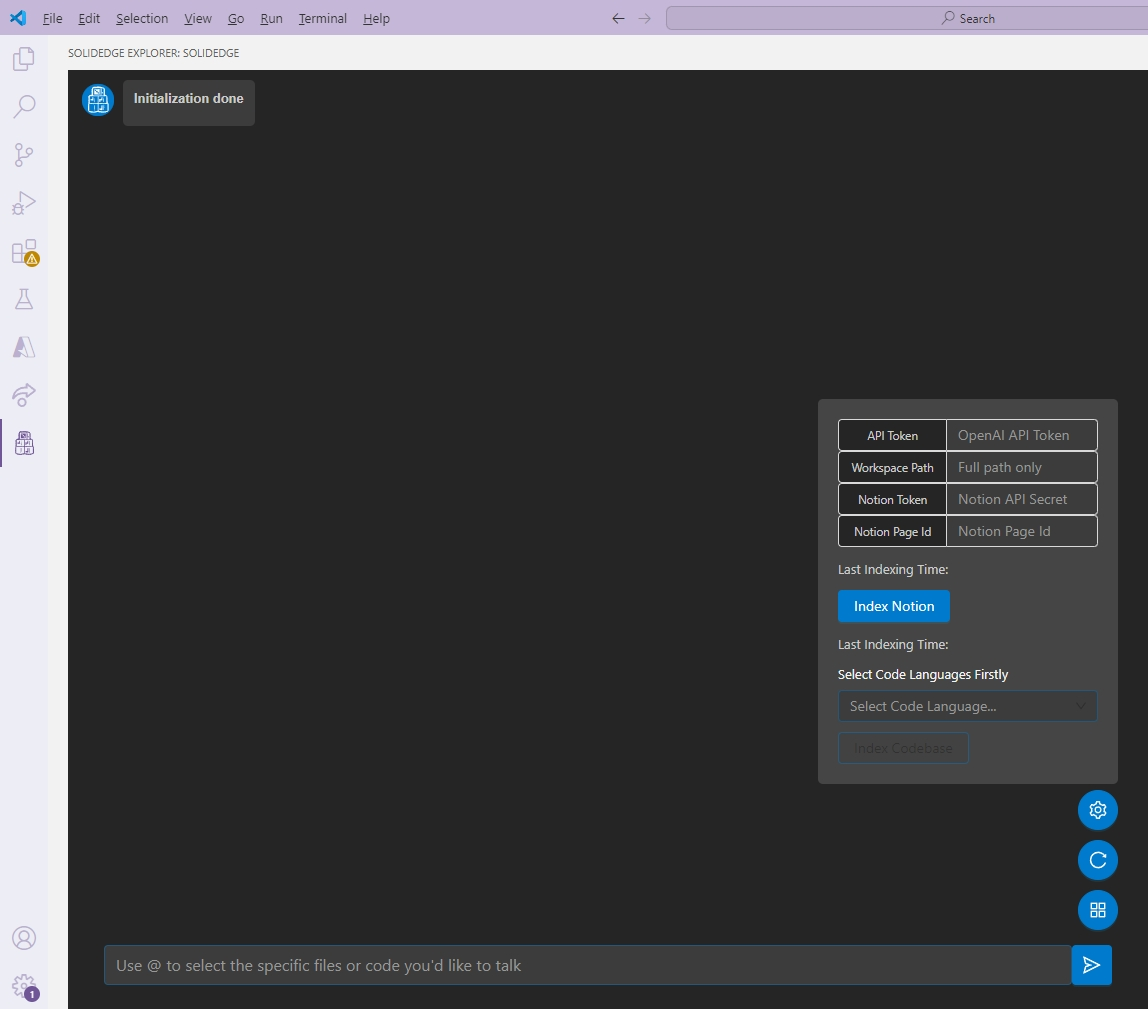This screenshot has height=1009, width=1148.
Task: Open the Testing flask icon
Action: coord(24,299)
